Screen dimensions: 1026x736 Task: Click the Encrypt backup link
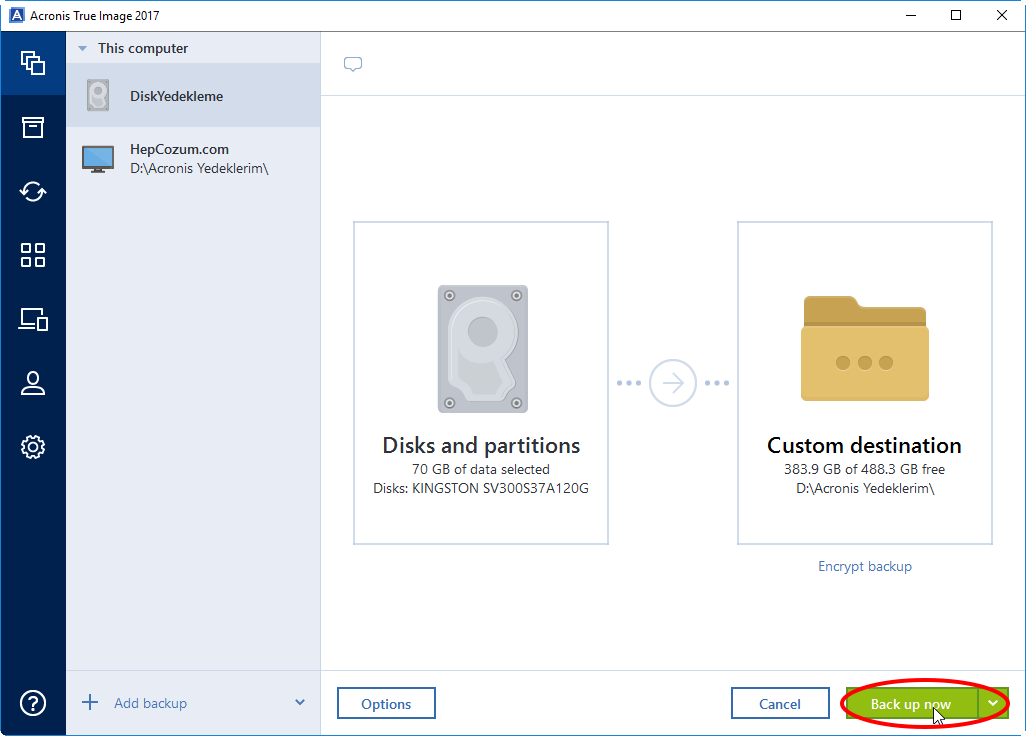(x=864, y=567)
